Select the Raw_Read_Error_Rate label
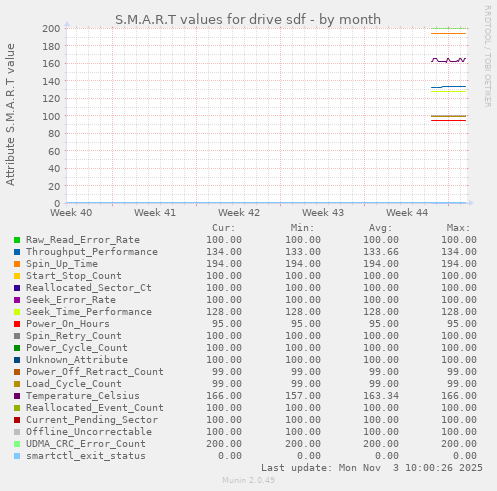The width and height of the screenshot is (497, 491). point(83,240)
